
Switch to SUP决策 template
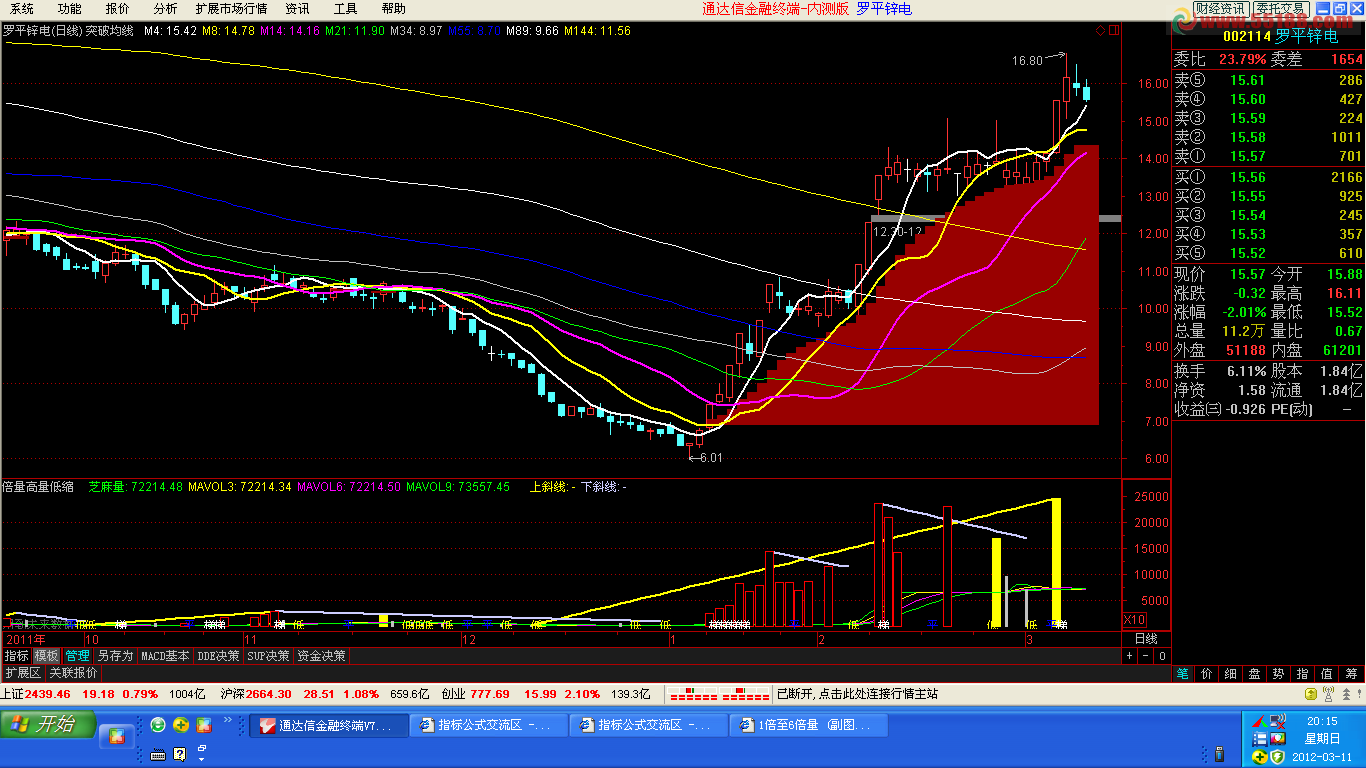[269, 656]
